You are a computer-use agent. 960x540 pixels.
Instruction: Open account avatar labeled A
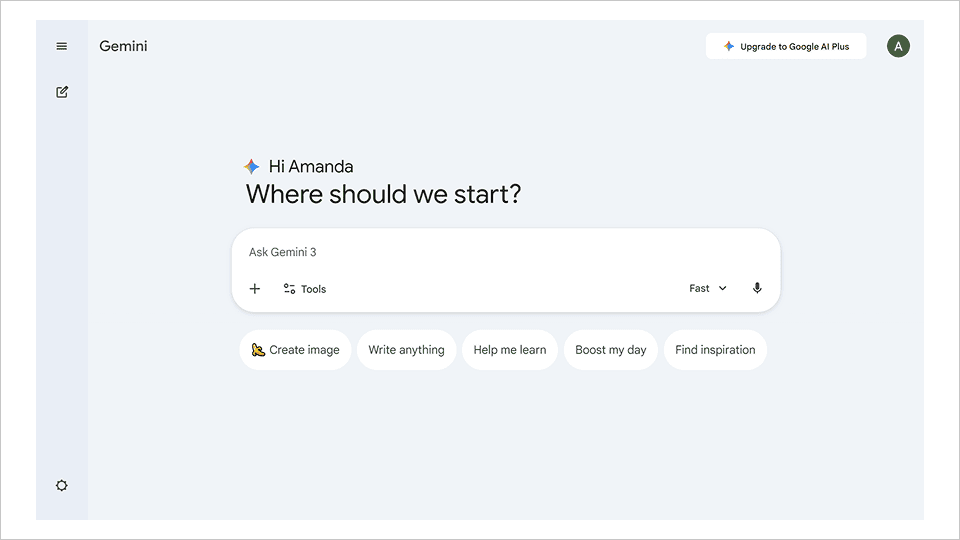point(898,46)
